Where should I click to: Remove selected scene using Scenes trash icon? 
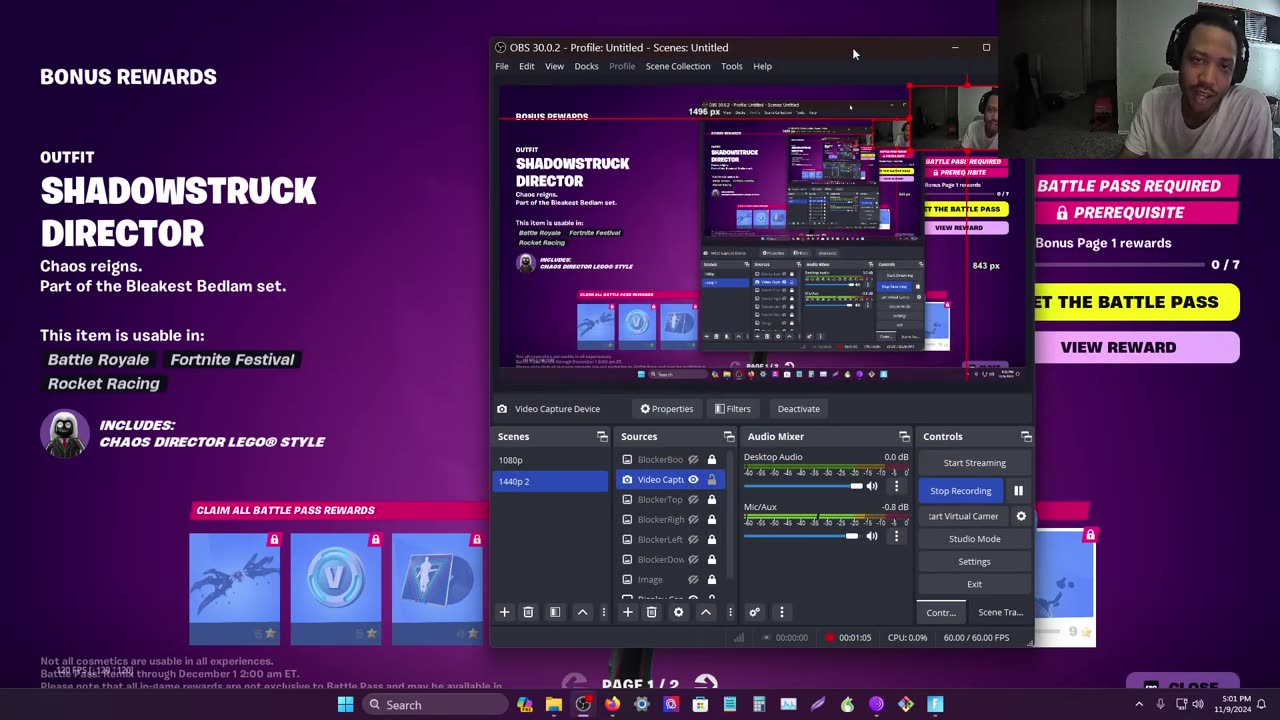point(528,612)
